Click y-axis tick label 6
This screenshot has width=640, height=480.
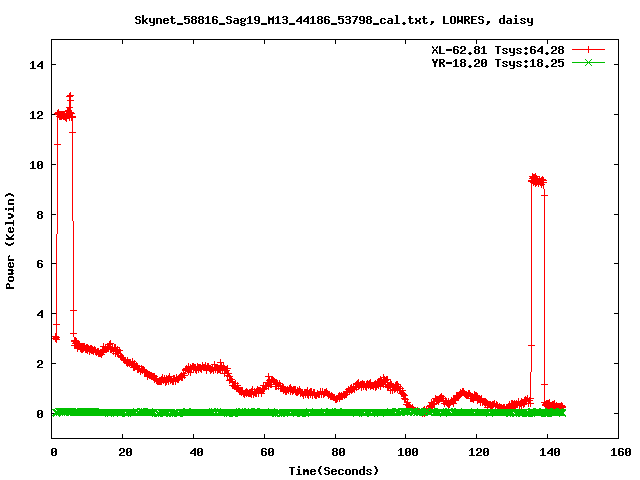tap(40, 264)
